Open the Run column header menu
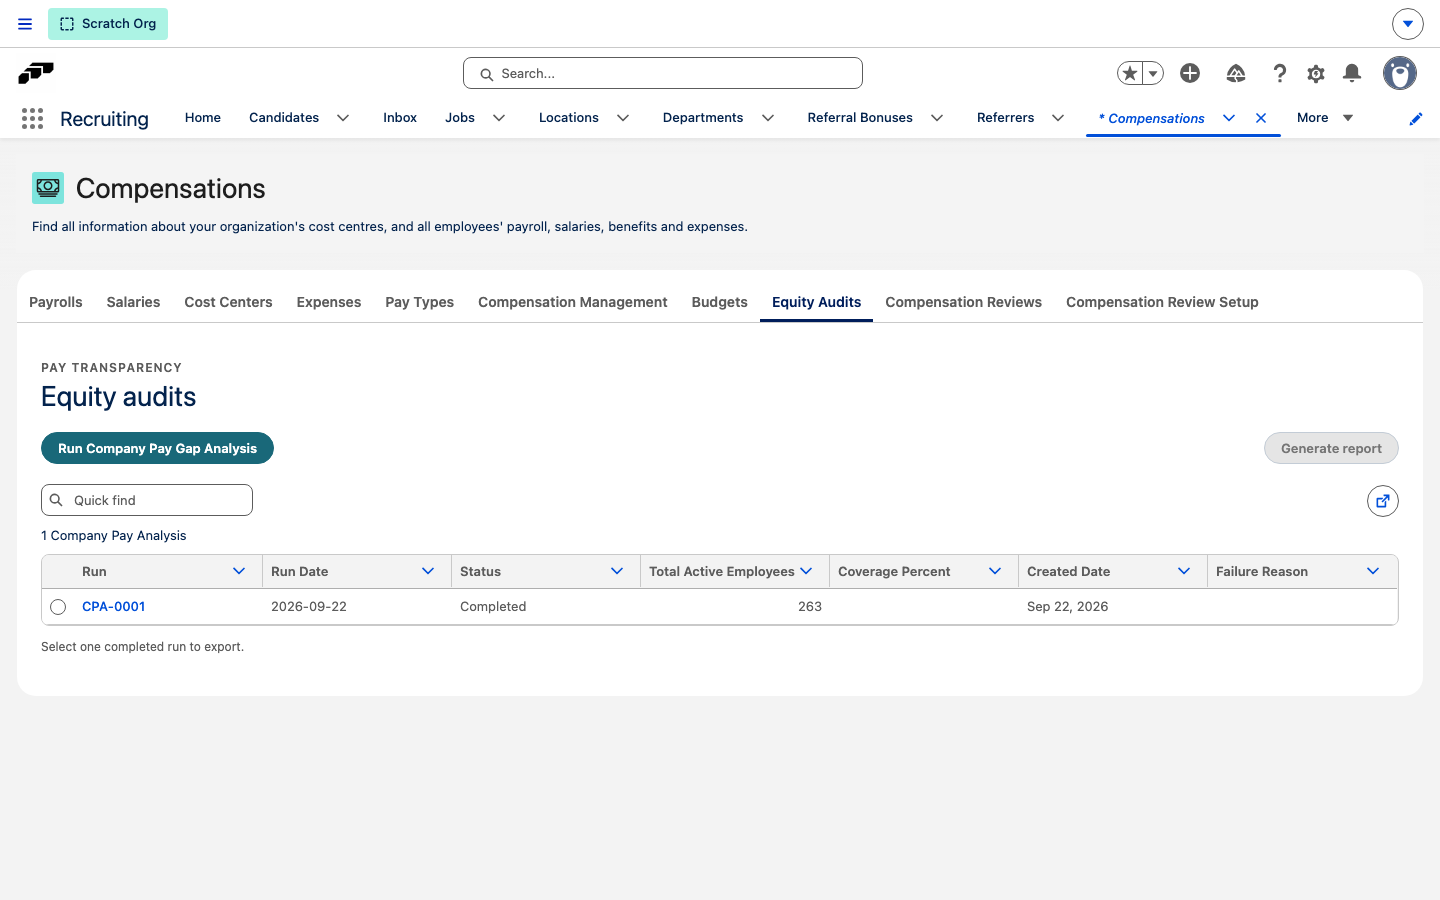 pos(239,571)
